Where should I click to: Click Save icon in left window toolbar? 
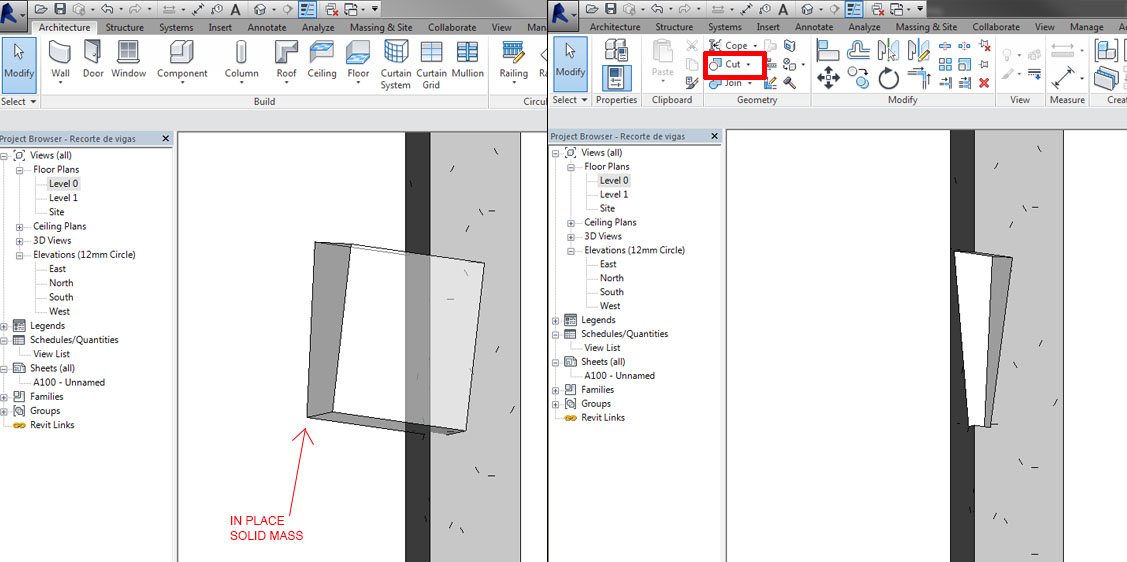click(60, 9)
